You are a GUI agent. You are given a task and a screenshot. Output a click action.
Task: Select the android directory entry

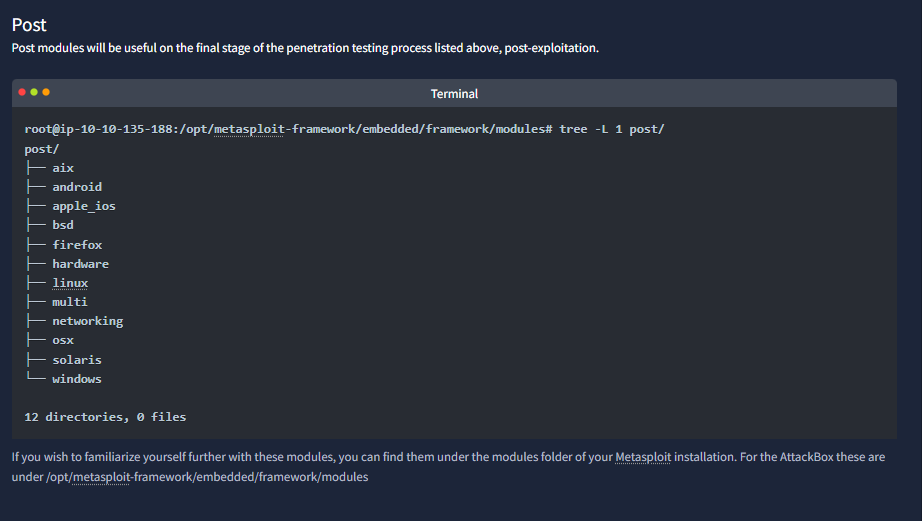[x=77, y=187]
